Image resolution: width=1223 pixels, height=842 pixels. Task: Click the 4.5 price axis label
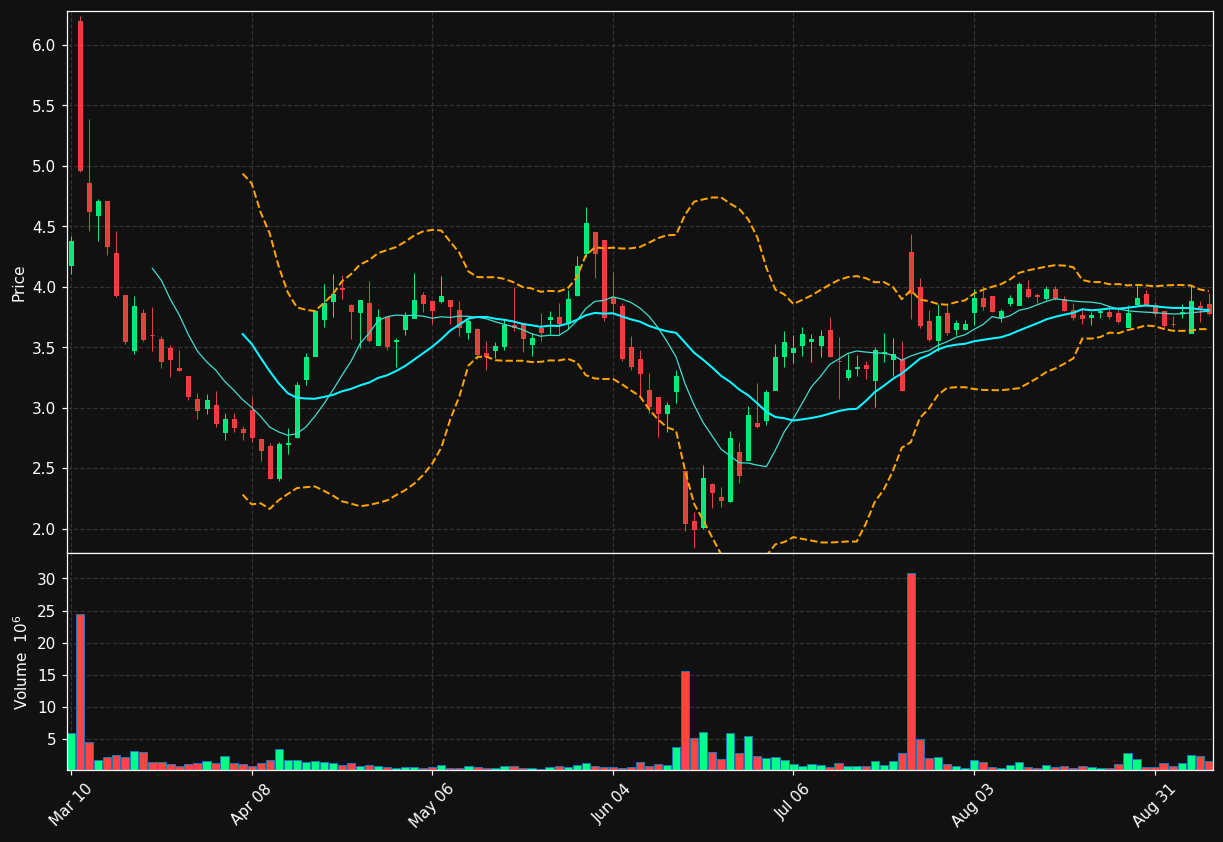tap(43, 227)
